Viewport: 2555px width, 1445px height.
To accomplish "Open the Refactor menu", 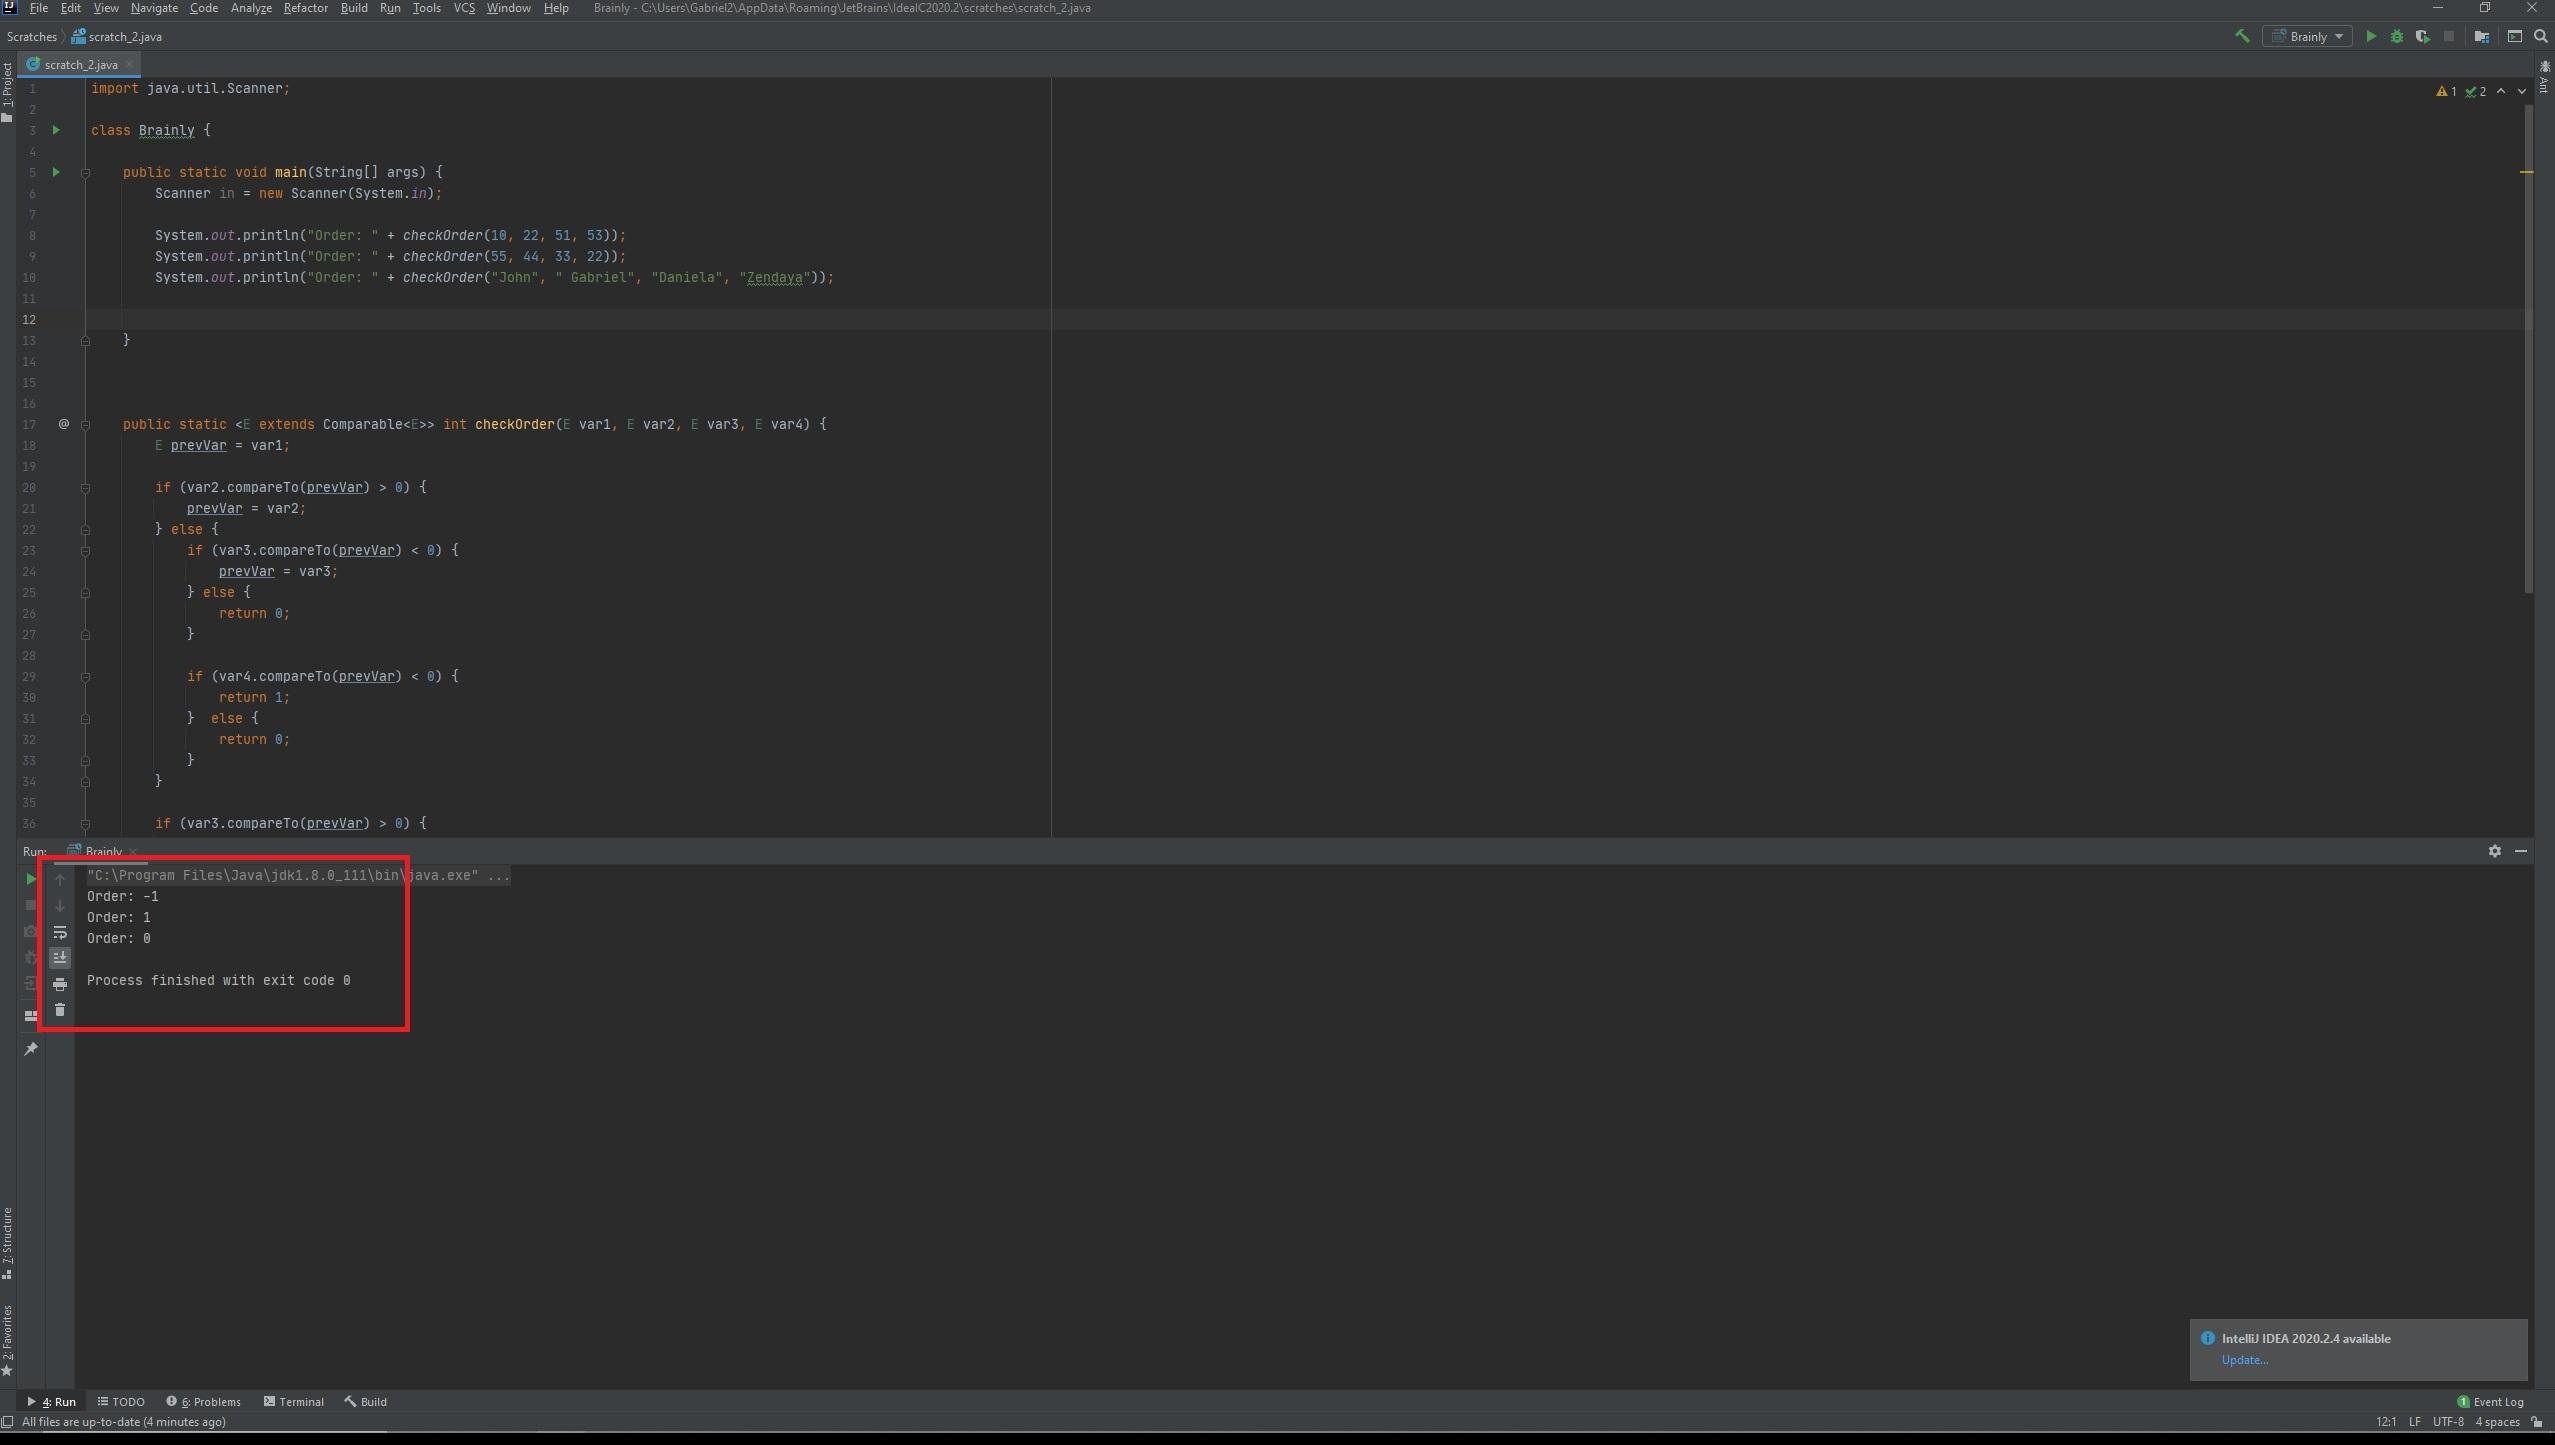I will pyautogui.click(x=305, y=8).
